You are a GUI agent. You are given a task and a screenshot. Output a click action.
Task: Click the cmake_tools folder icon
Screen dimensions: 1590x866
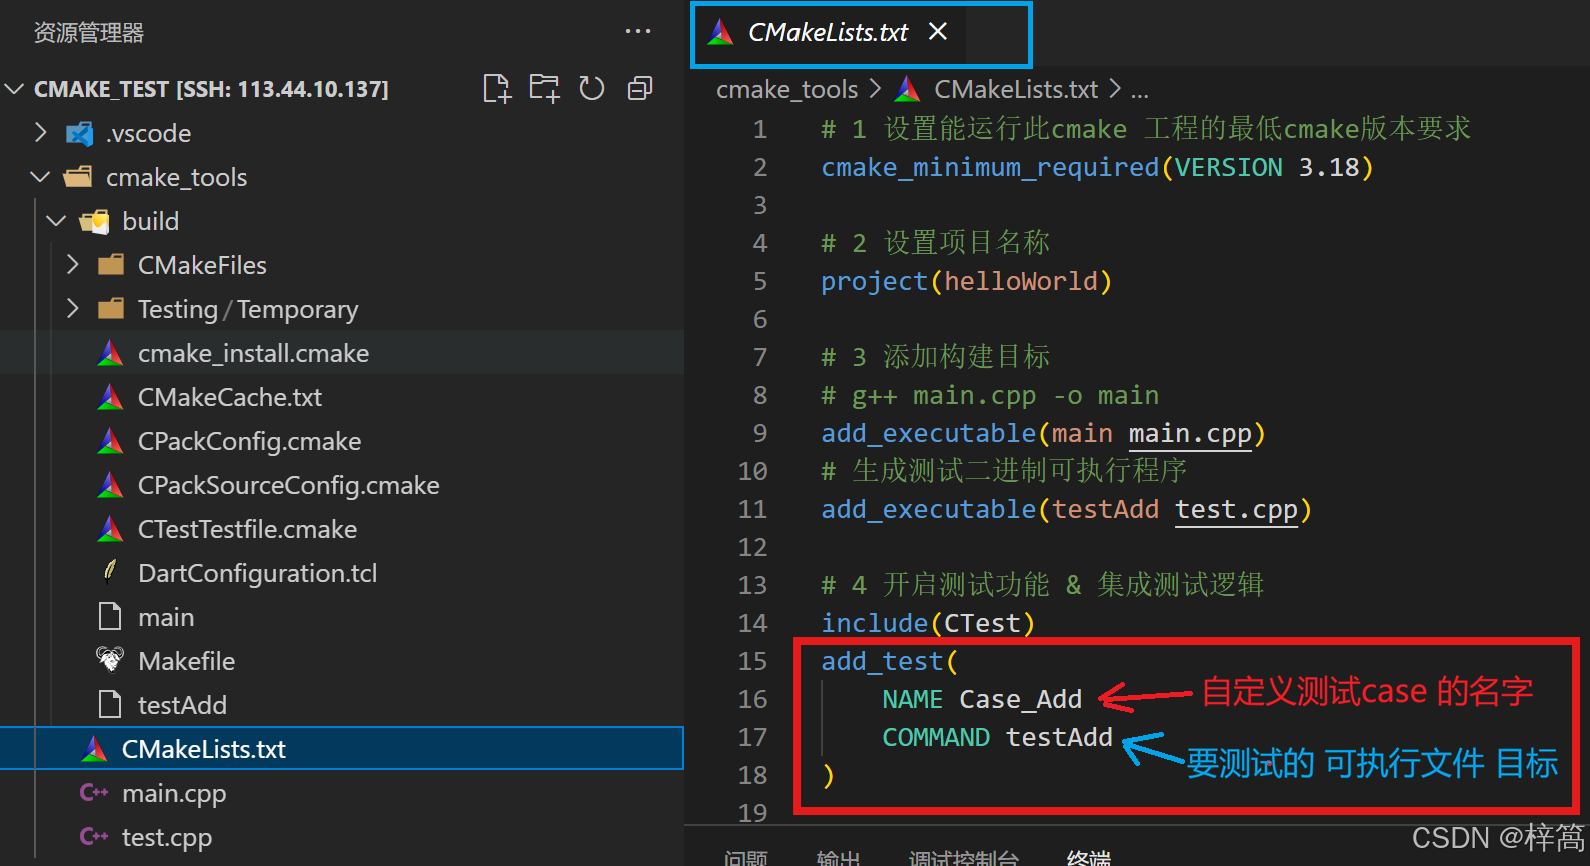pyautogui.click(x=78, y=177)
